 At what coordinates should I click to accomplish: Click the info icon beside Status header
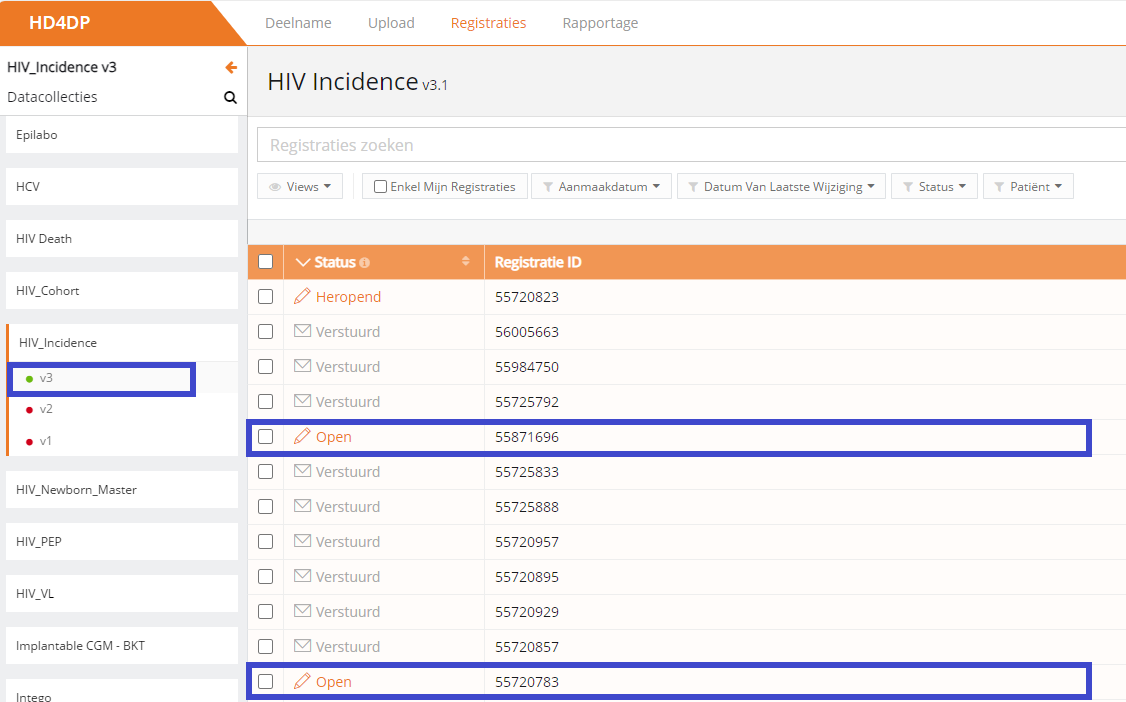coord(365,263)
